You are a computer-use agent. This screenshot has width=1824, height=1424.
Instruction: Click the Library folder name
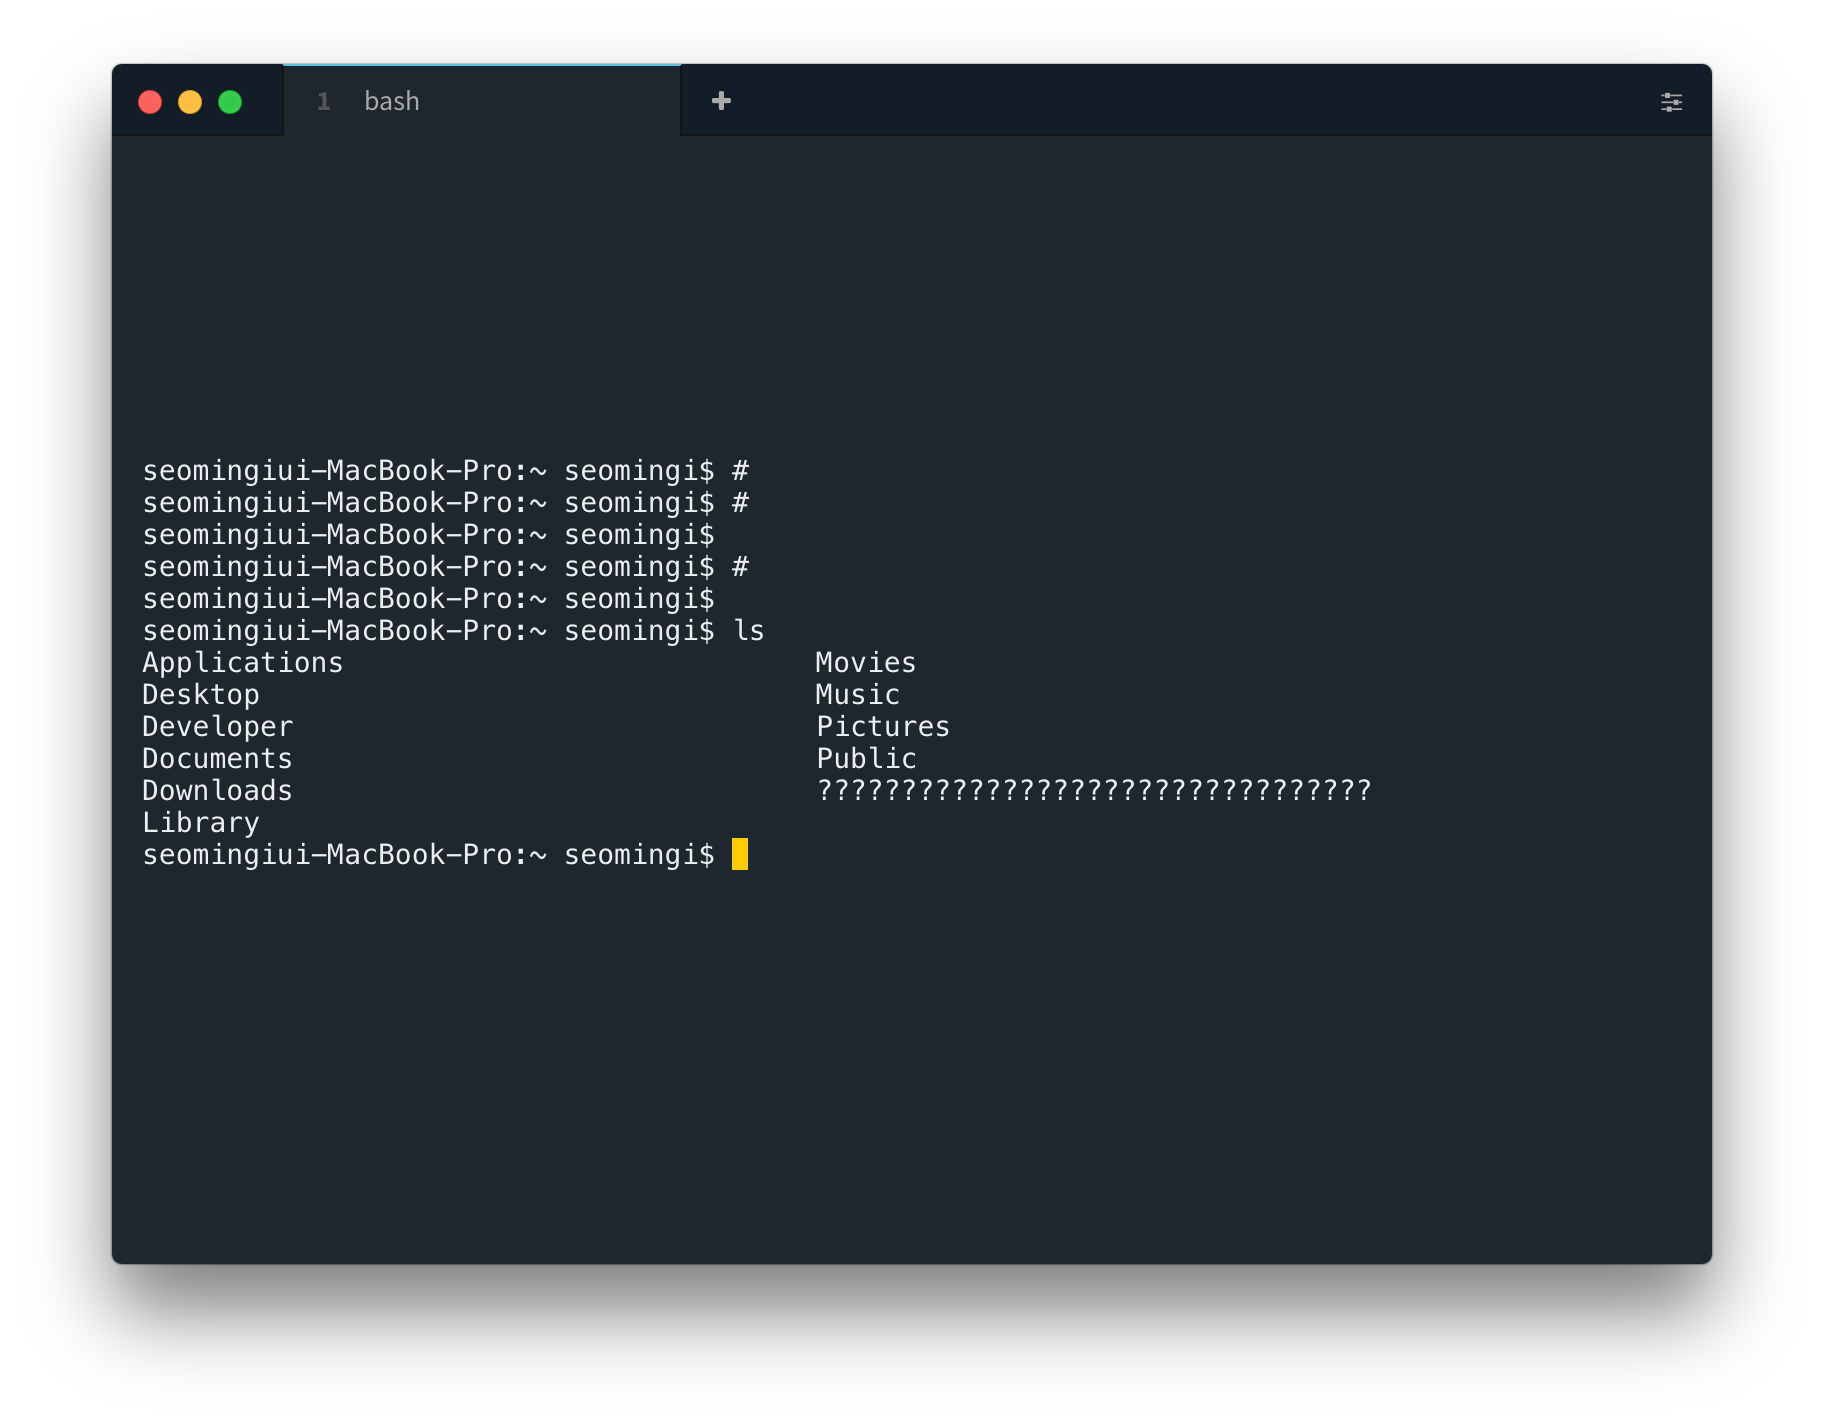(x=200, y=822)
